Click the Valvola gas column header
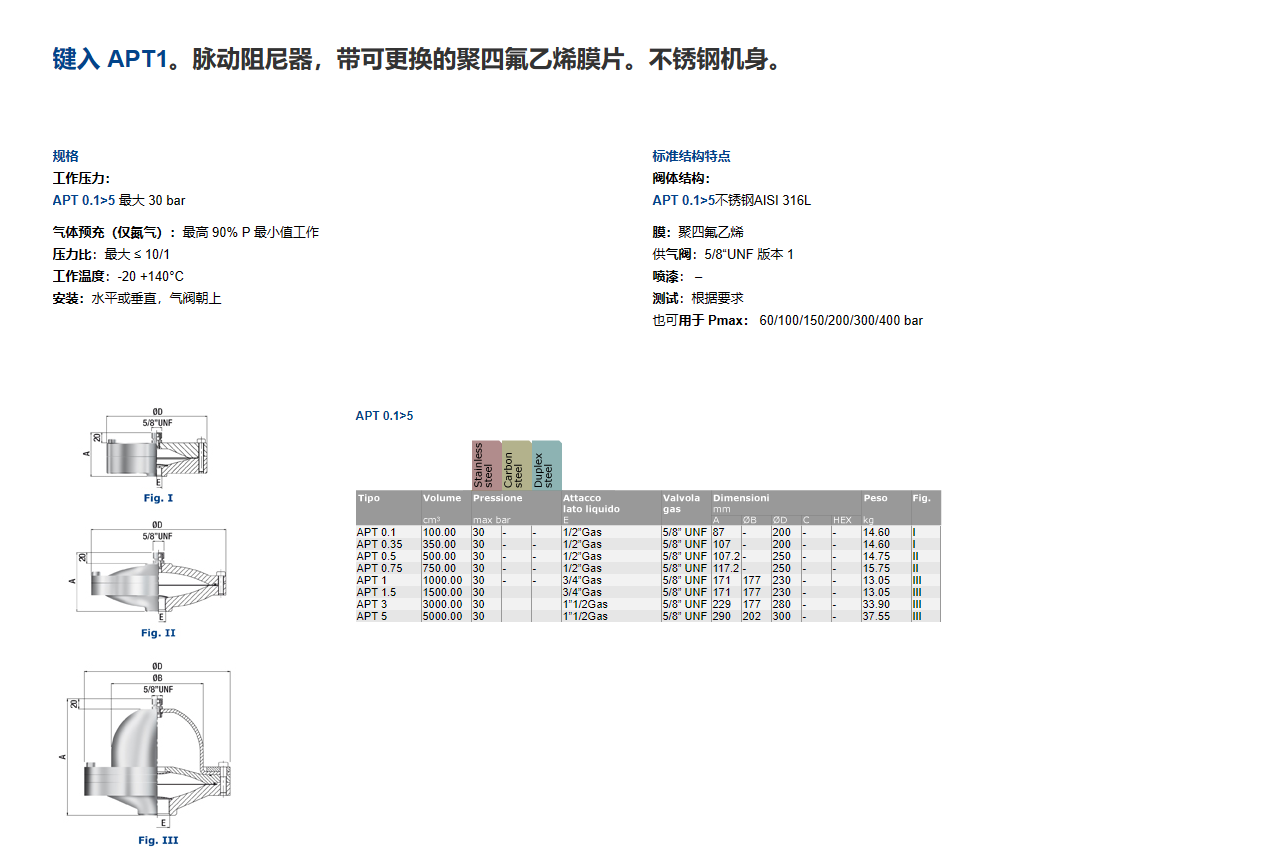 tap(682, 503)
